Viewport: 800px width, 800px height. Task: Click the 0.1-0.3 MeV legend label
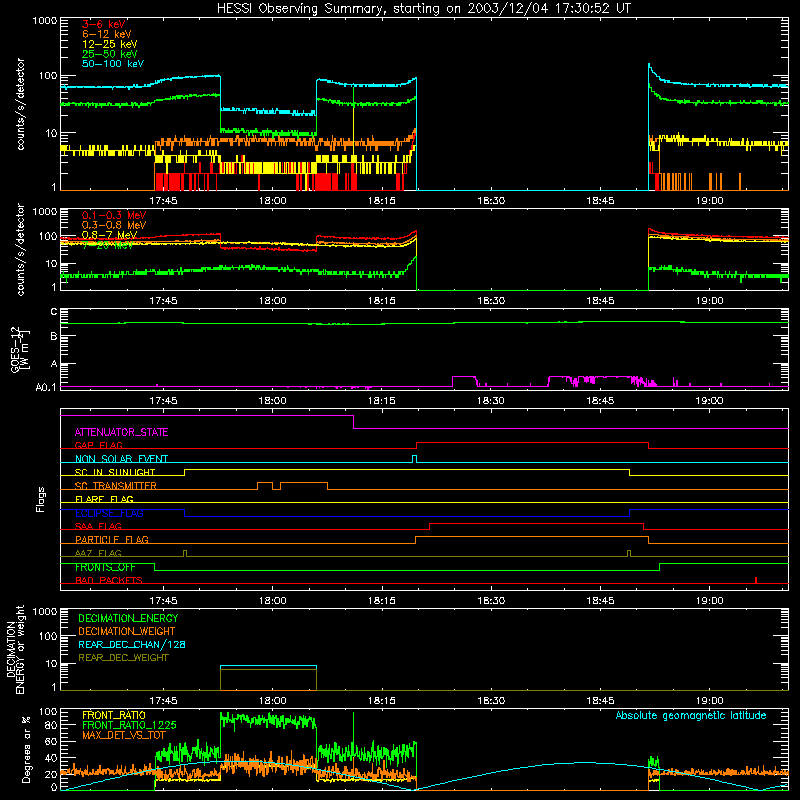[x=114, y=215]
